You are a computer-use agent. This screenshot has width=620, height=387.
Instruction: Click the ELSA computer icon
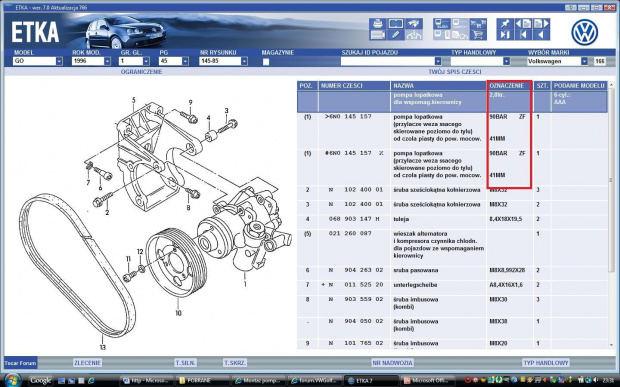click(x=441, y=24)
